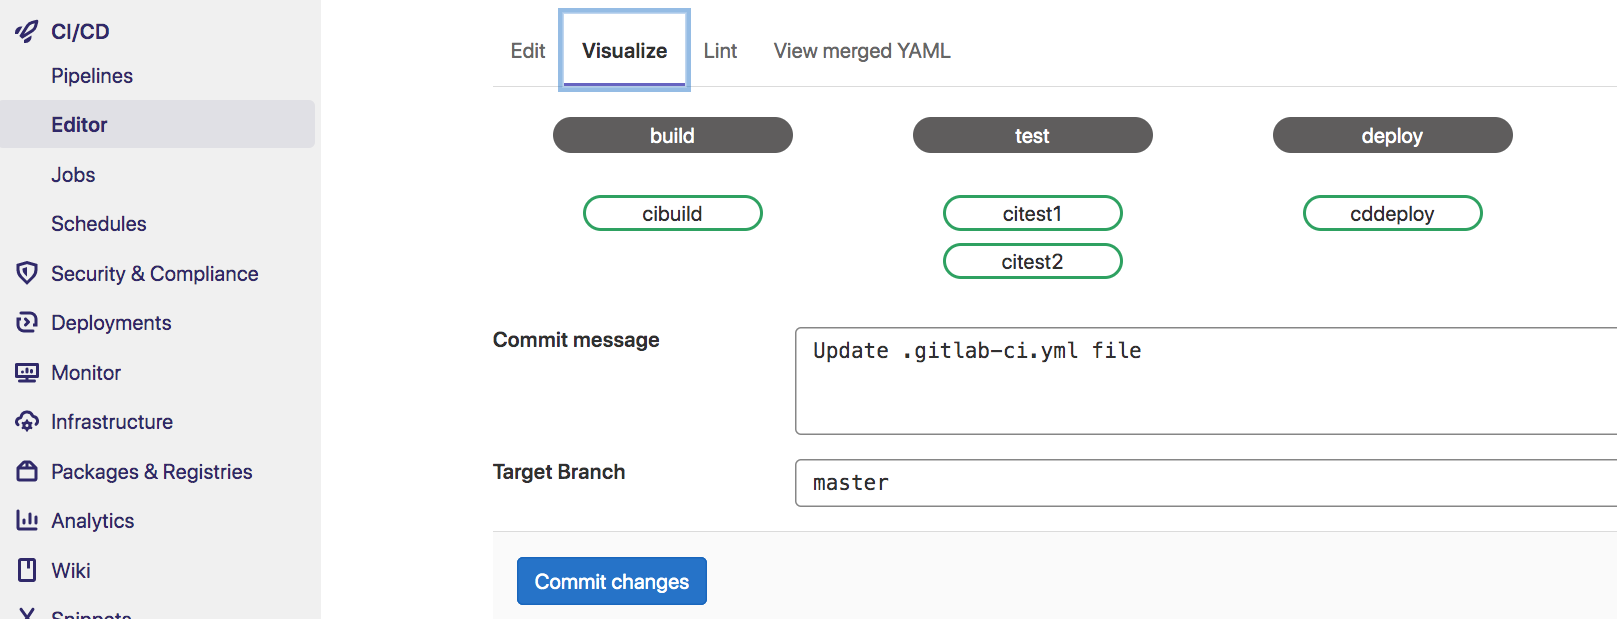The width and height of the screenshot is (1617, 619).
Task: Open the Lint tab
Action: [x=720, y=51]
